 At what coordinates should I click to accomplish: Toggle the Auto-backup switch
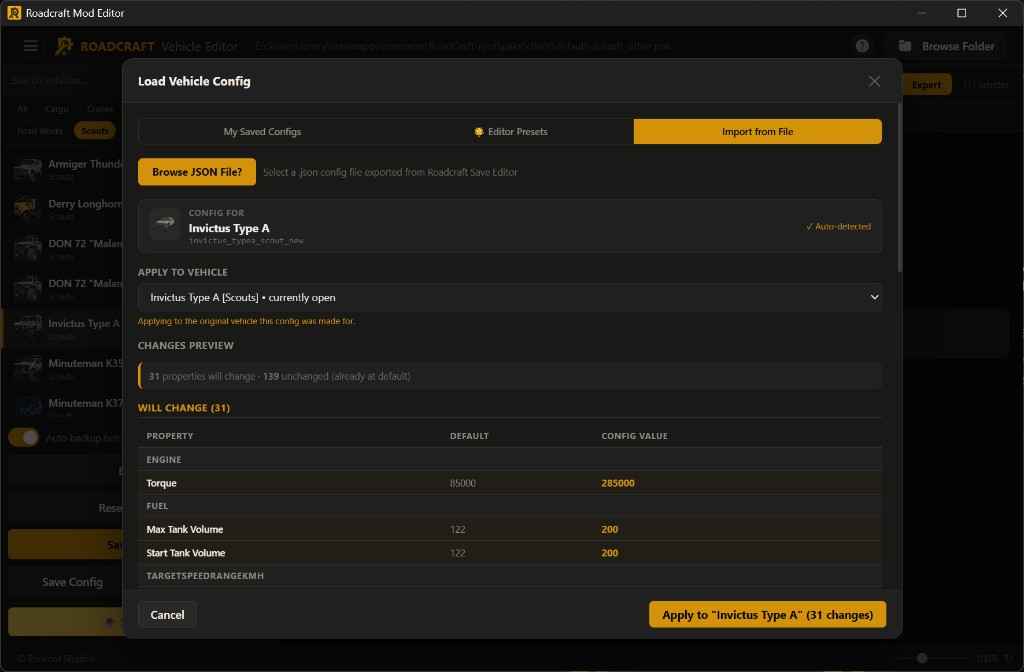click(24, 438)
